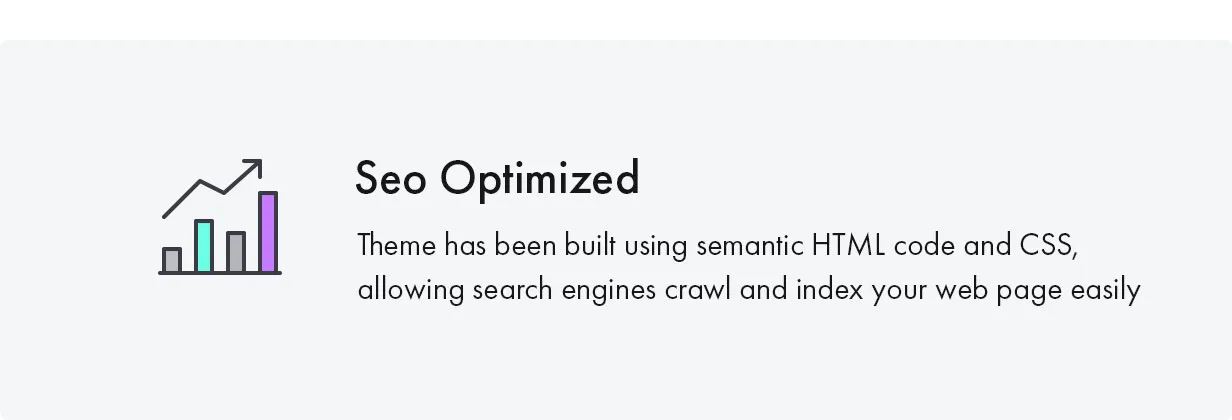The image size is (1232, 420).
Task: Click the chart icon's baseline
Action: [x=220, y=272]
